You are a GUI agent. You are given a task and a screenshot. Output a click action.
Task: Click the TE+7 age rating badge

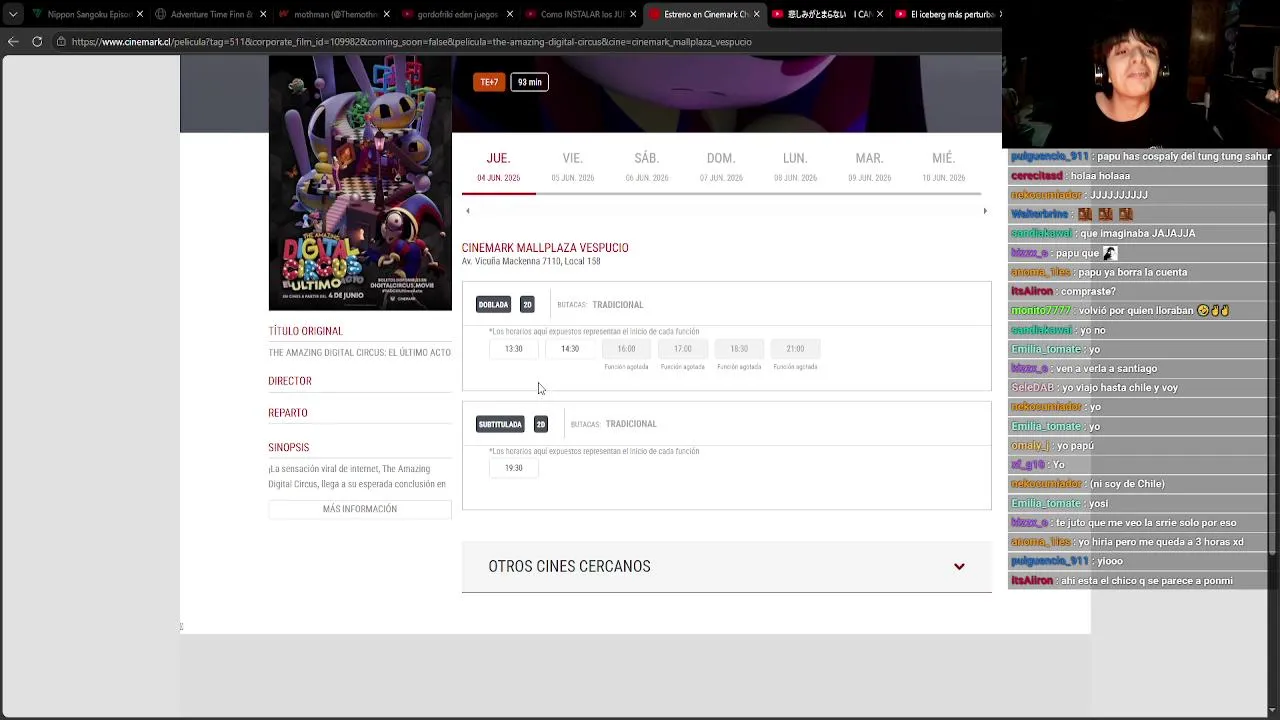(489, 82)
